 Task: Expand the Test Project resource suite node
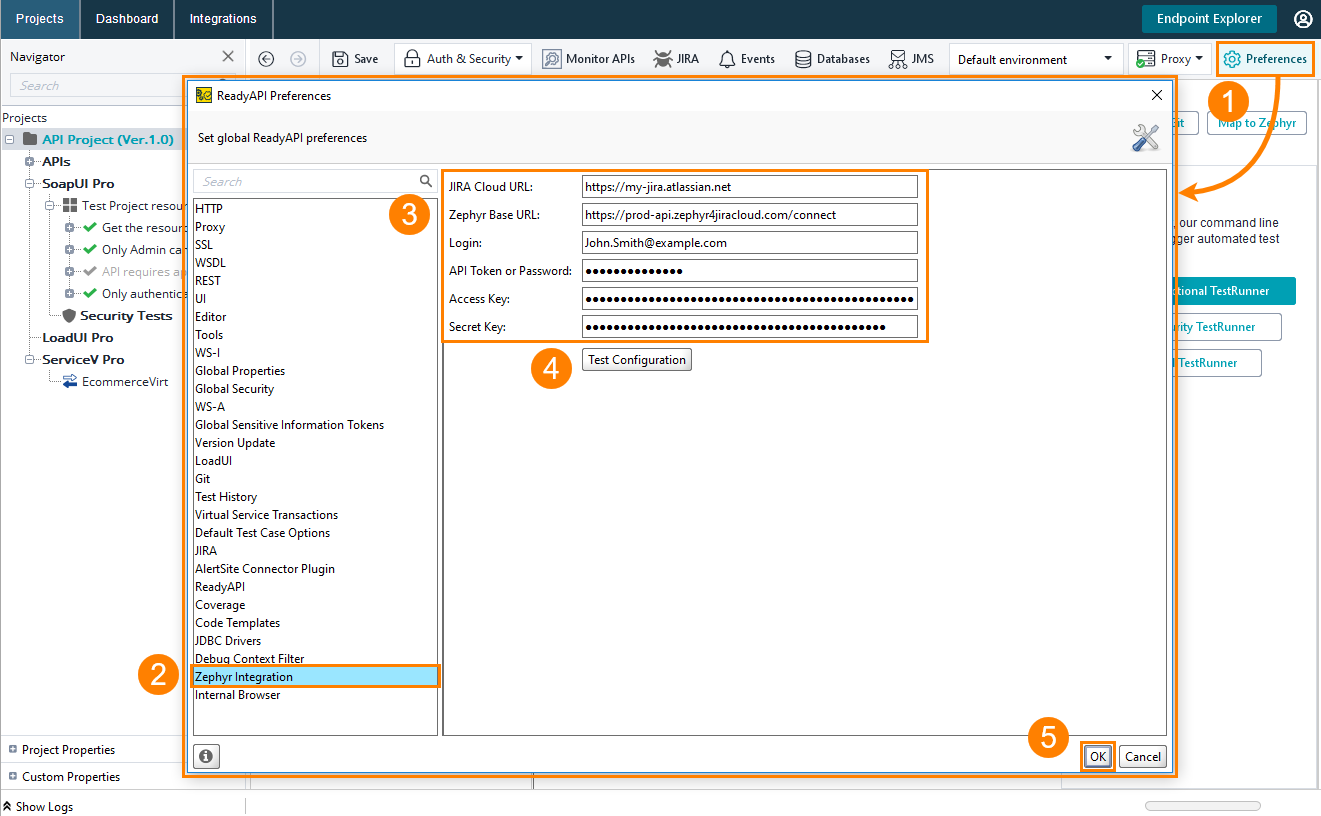point(50,205)
